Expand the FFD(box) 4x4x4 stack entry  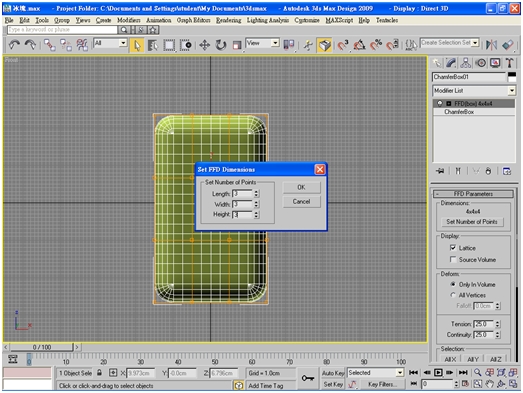coord(449,103)
